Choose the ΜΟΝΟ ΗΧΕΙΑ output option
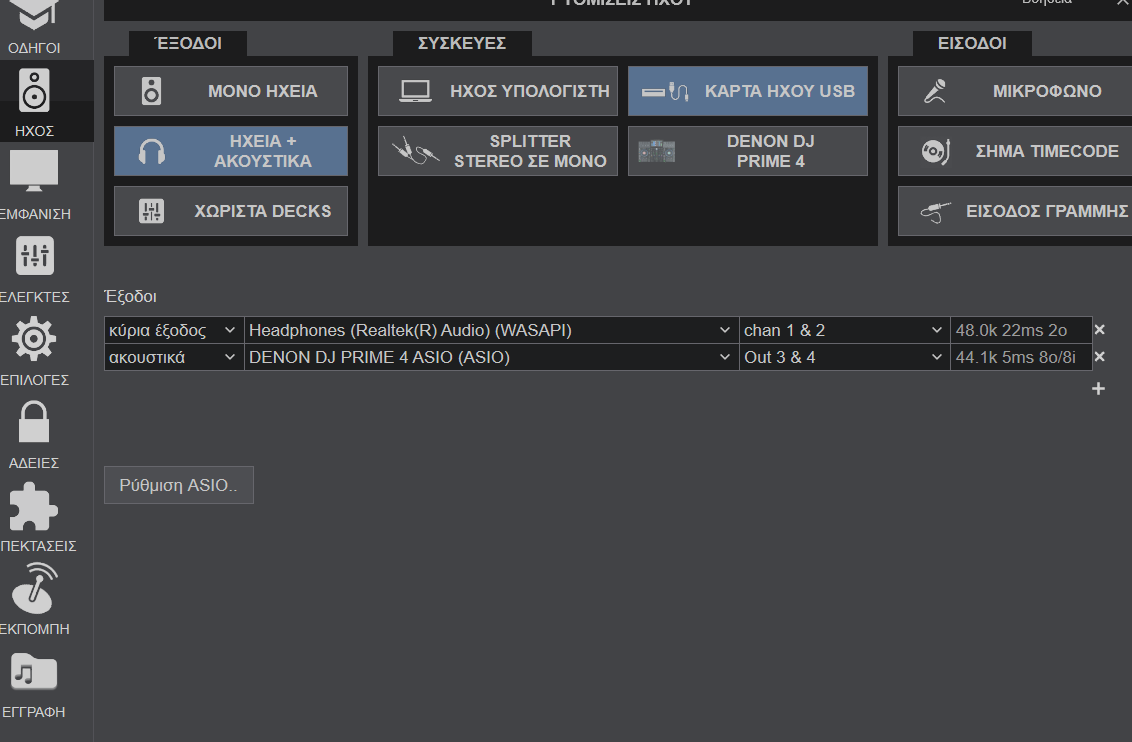The width and height of the screenshot is (1132, 742). click(x=231, y=91)
